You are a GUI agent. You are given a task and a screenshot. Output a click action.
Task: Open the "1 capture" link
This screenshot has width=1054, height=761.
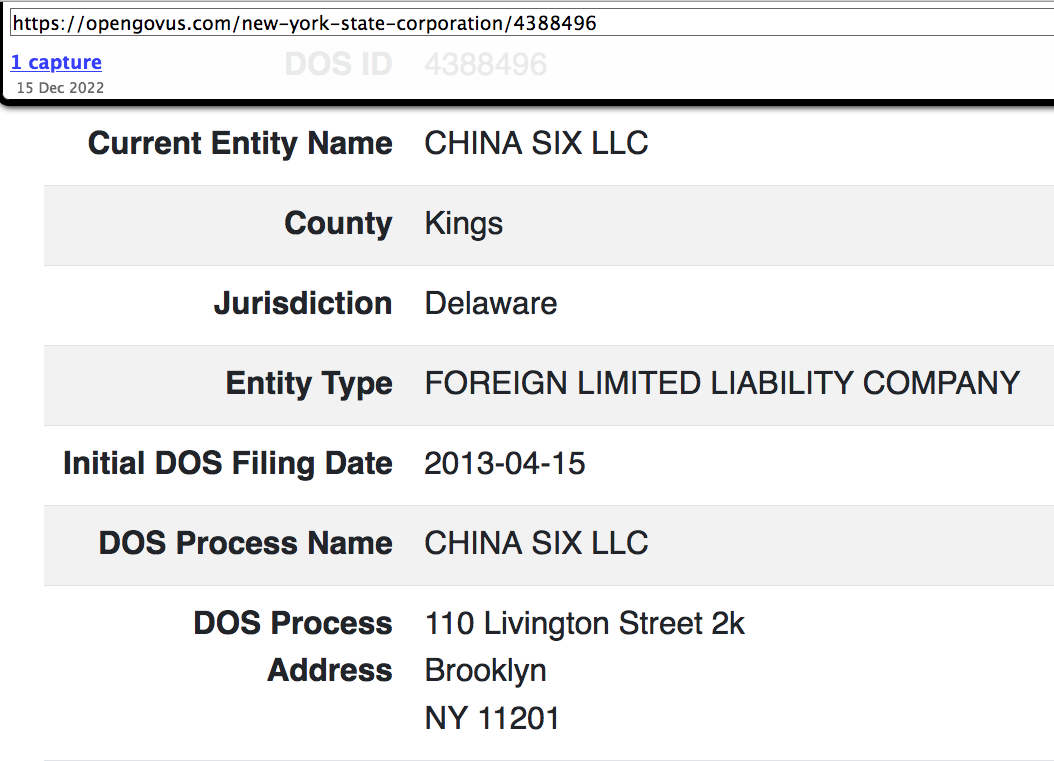[x=56, y=62]
